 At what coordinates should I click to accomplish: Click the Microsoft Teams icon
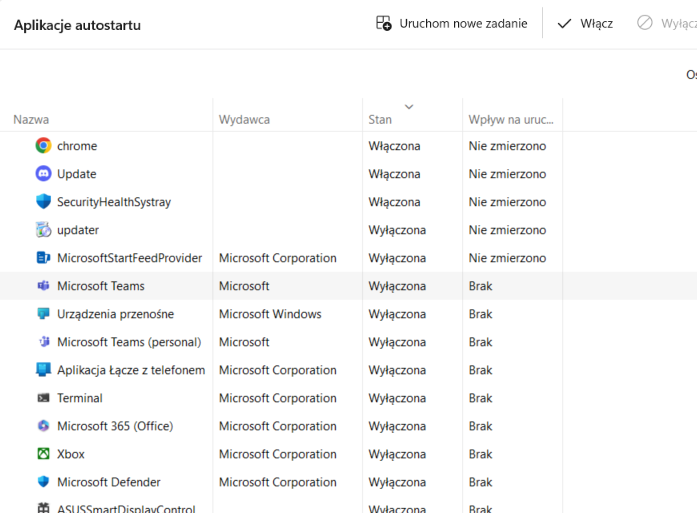coord(43,286)
